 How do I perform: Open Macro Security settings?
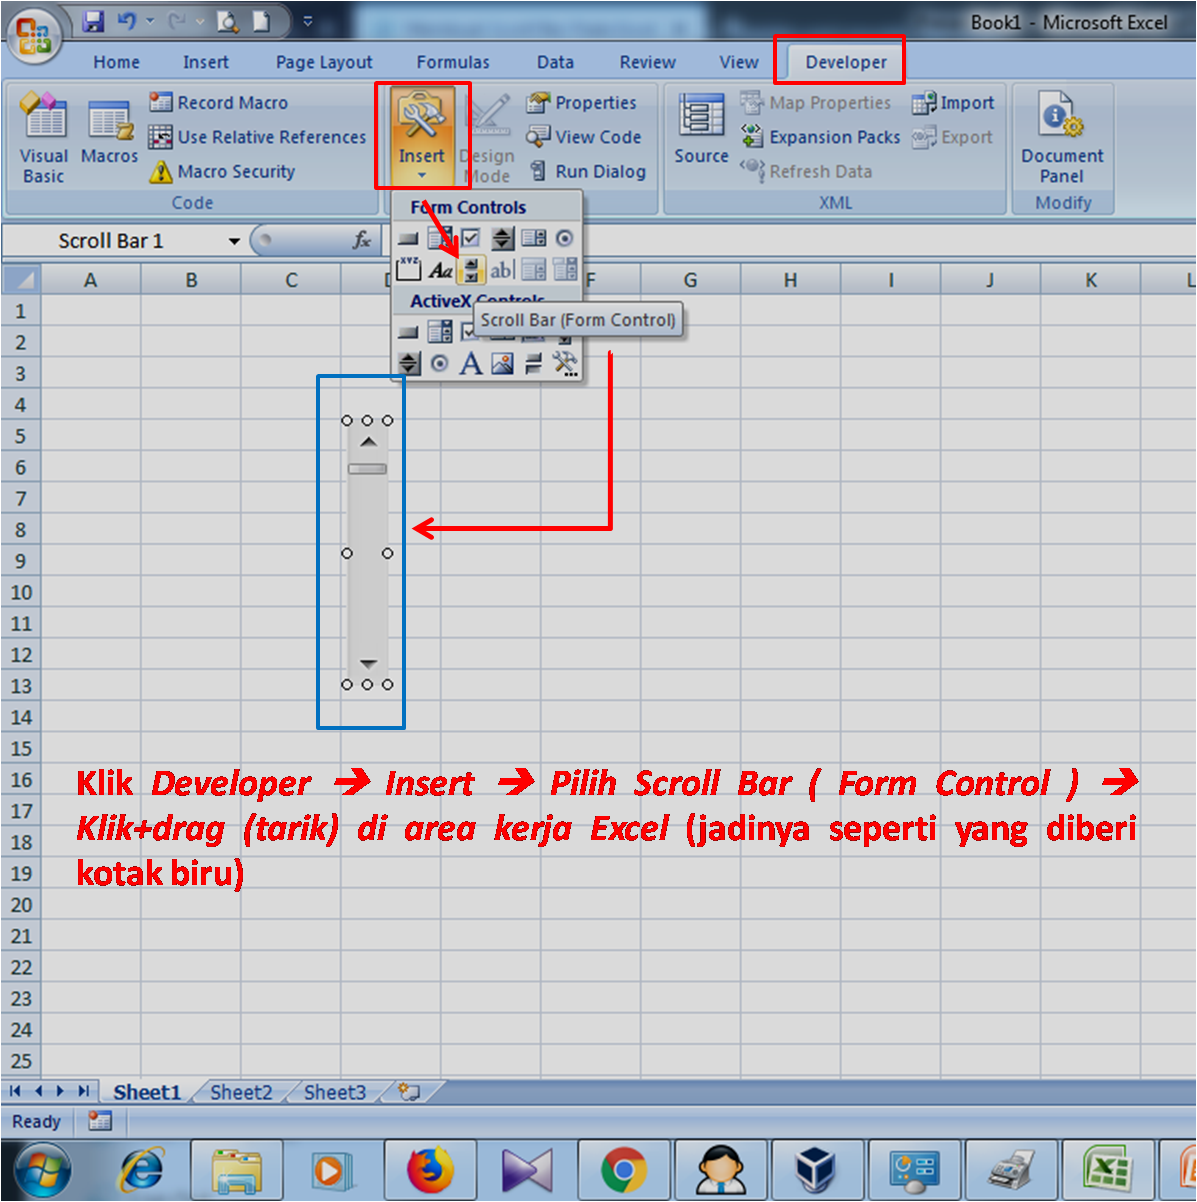223,171
